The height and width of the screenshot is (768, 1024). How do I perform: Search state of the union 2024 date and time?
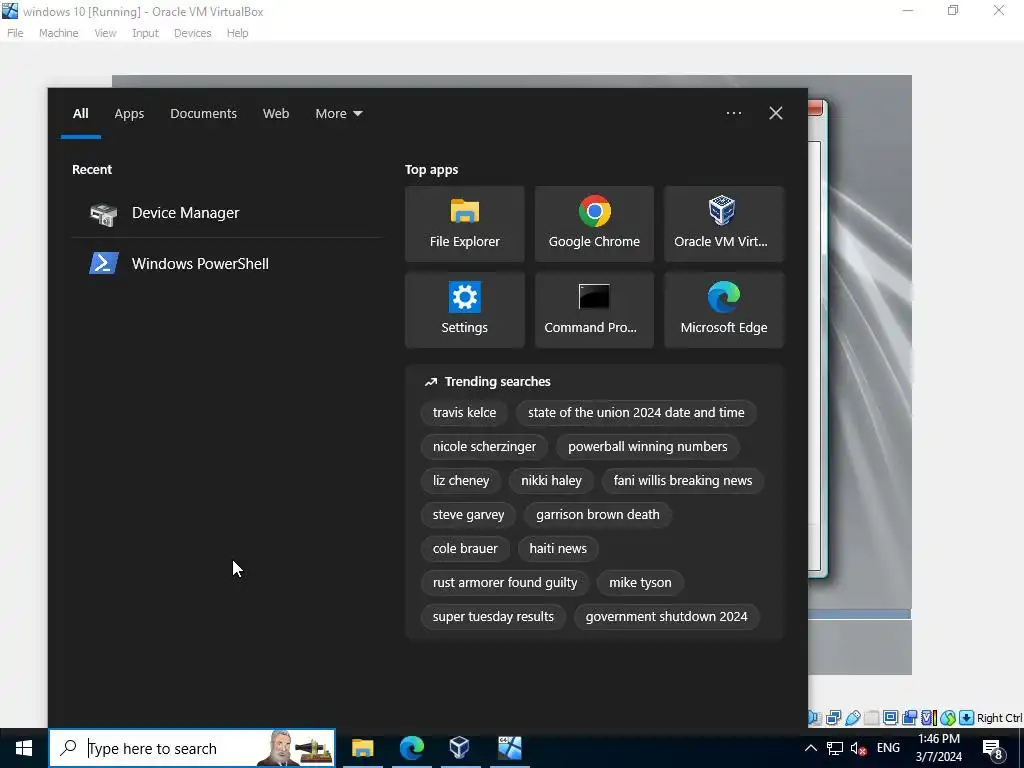pos(636,413)
